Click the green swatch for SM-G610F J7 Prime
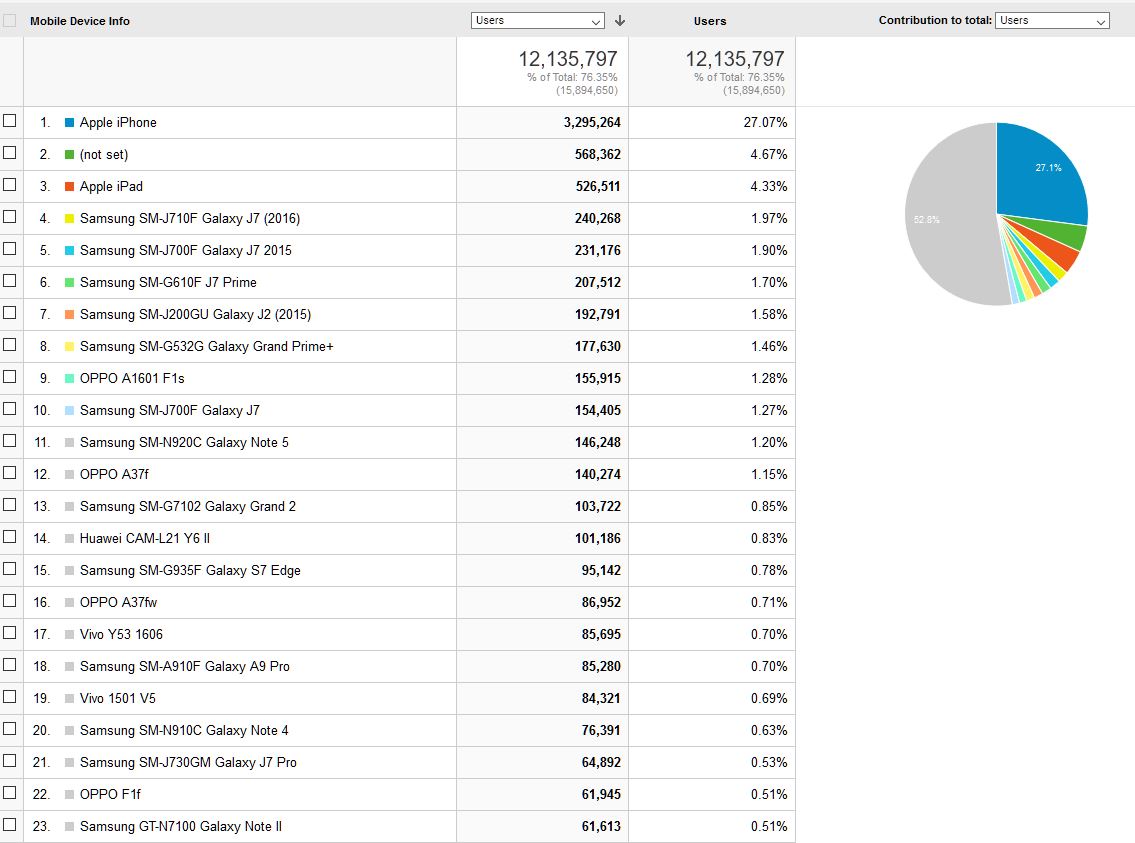 [69, 282]
